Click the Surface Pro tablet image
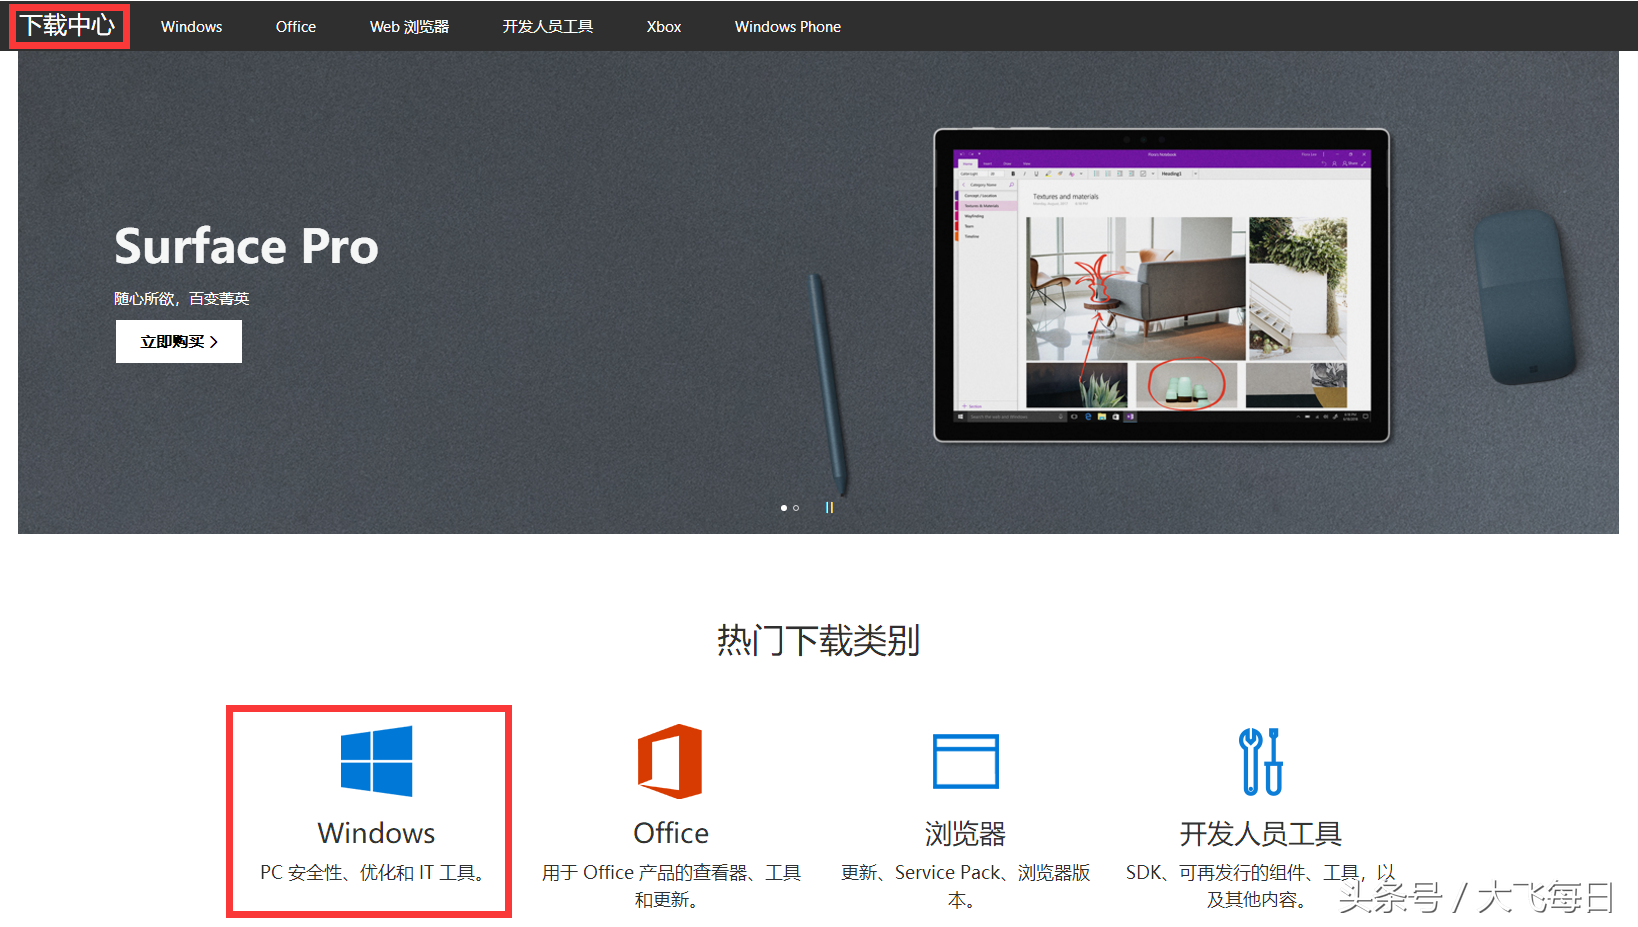1638x927 pixels. (1161, 285)
